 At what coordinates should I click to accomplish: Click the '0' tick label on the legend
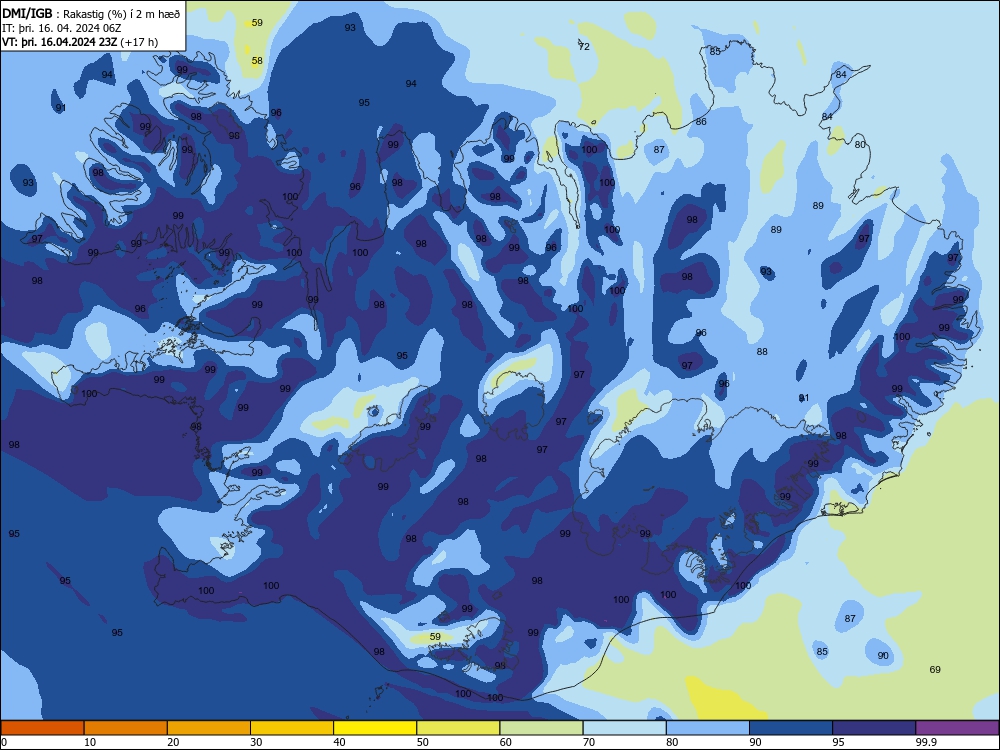click(x=4, y=742)
